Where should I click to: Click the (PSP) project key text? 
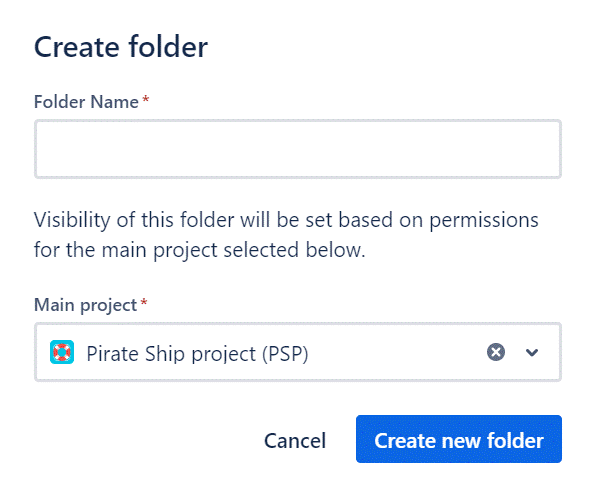tap(285, 354)
